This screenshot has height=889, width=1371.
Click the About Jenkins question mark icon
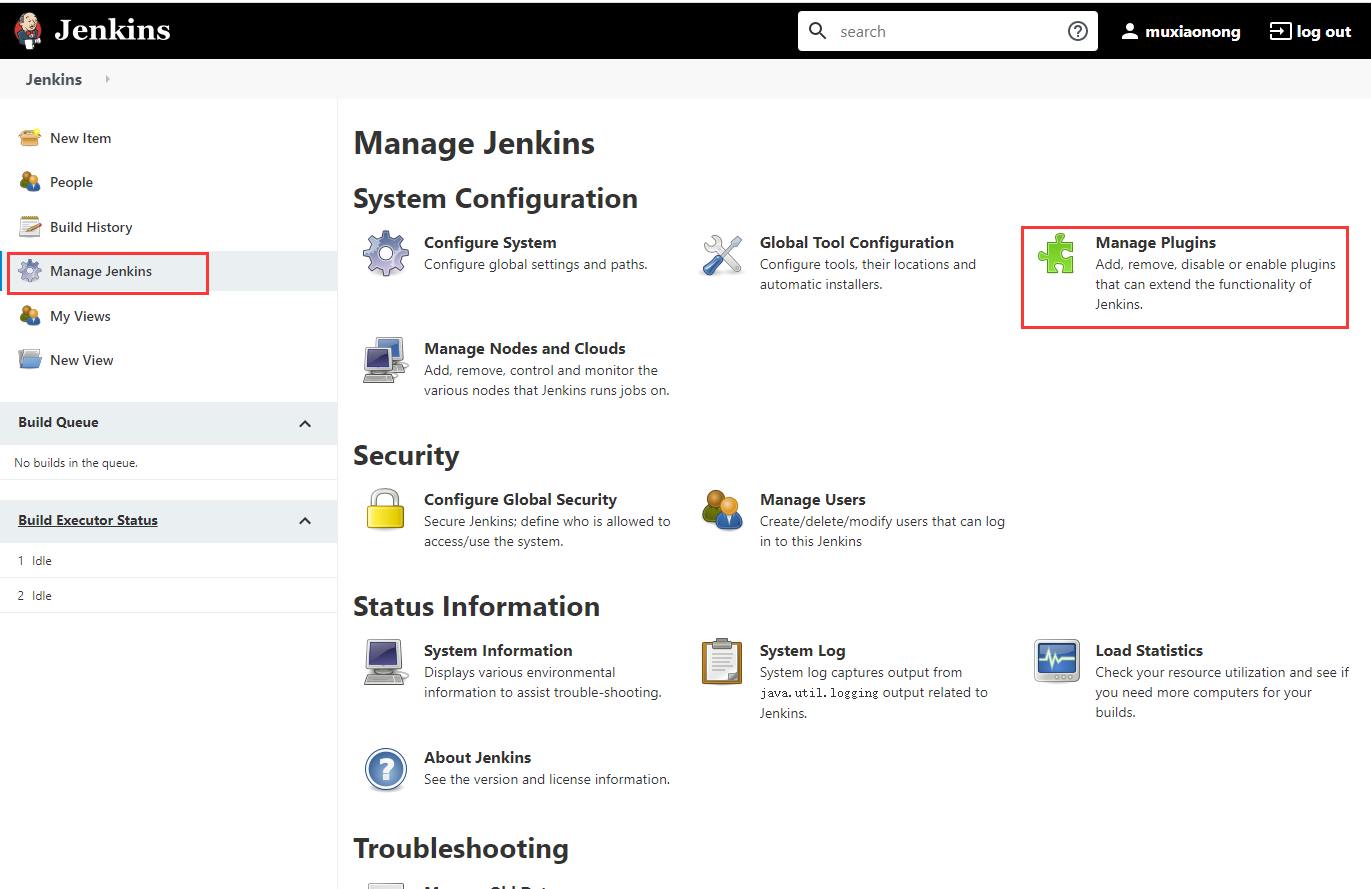coord(386,769)
